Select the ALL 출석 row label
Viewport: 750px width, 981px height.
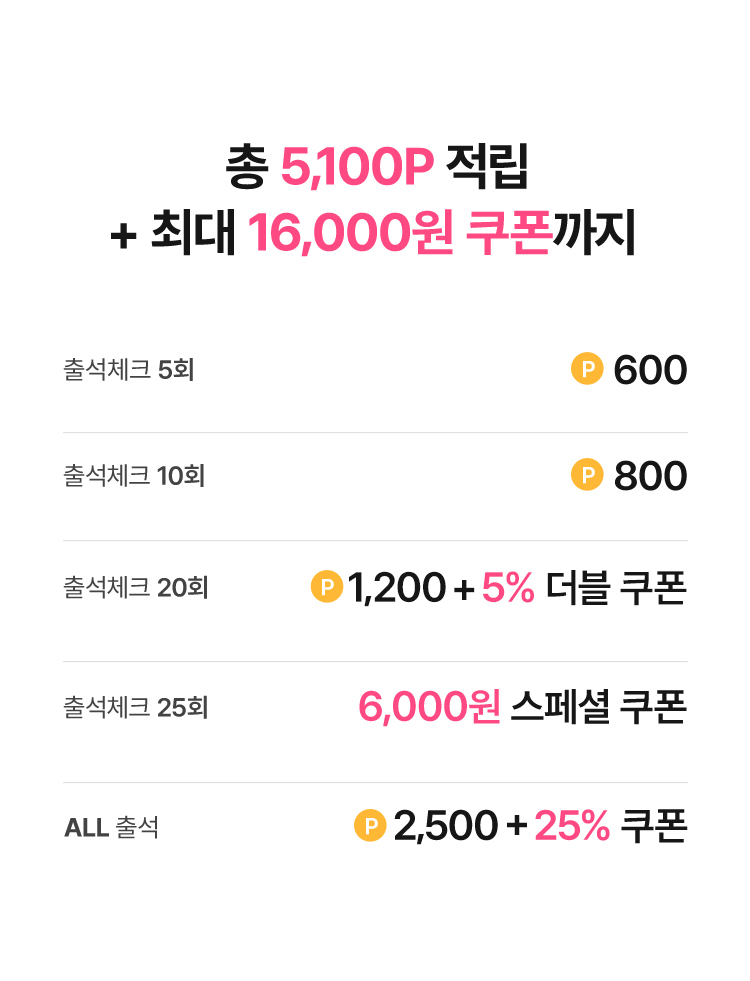(x=111, y=828)
